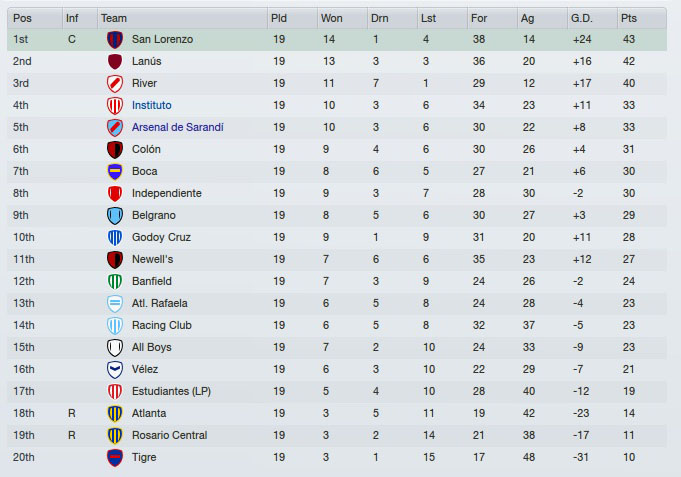Open the Arsenal de Sarandí team link
Screen dimensions: 681x477
click(x=178, y=128)
